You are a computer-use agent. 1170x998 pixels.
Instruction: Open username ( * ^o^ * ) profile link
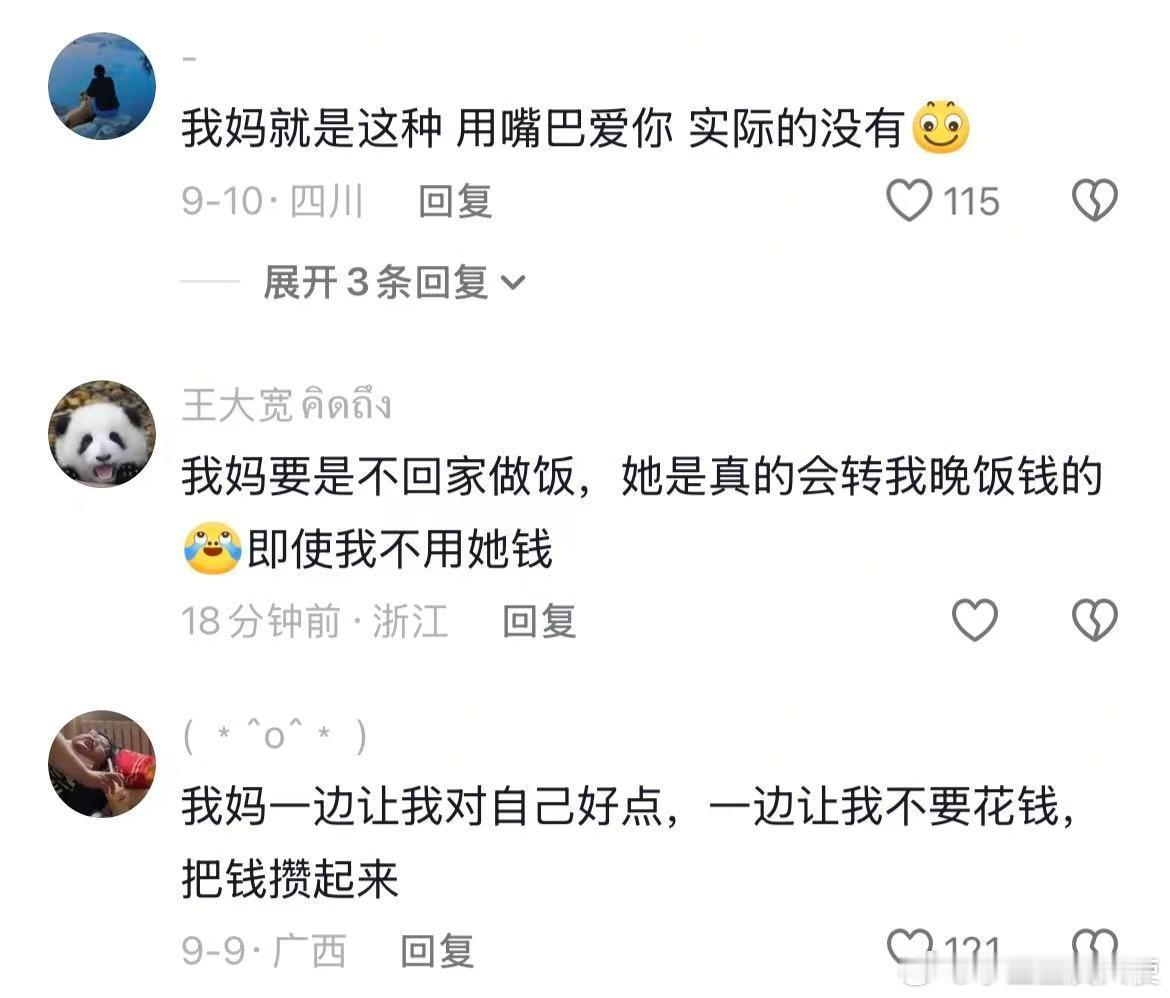pos(275,736)
